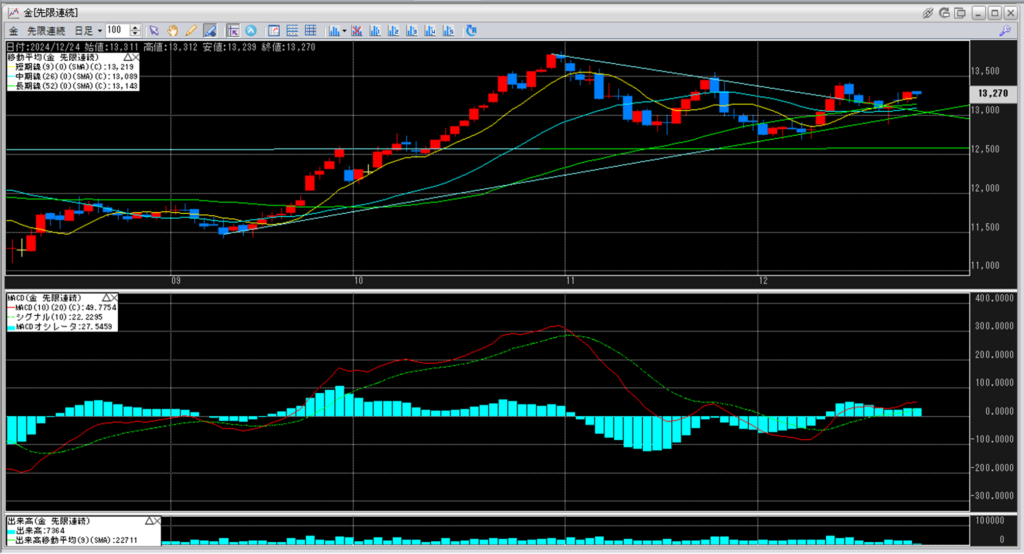Select the arrow pointer tool

[x=155, y=30]
